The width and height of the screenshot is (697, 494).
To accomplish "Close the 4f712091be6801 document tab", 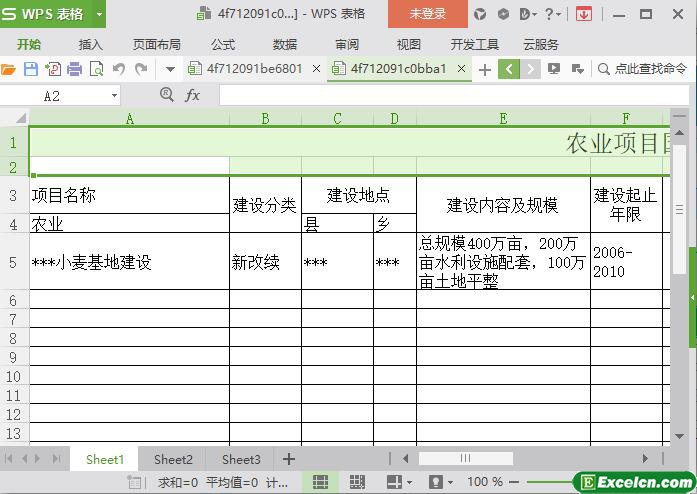I will [x=316, y=68].
